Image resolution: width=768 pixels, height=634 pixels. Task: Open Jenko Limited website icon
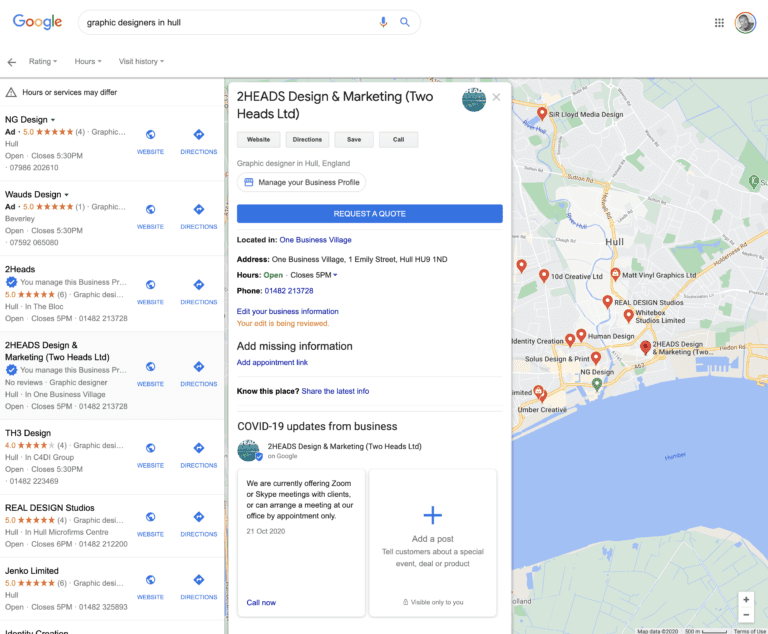tap(150, 580)
